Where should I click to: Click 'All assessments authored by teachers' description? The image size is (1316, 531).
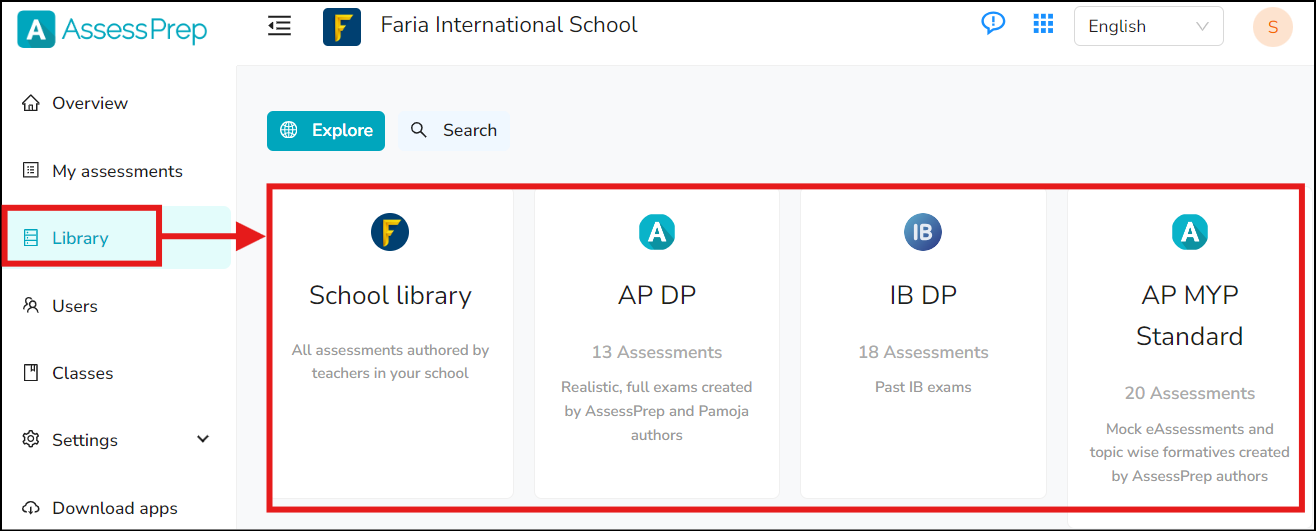click(390, 361)
